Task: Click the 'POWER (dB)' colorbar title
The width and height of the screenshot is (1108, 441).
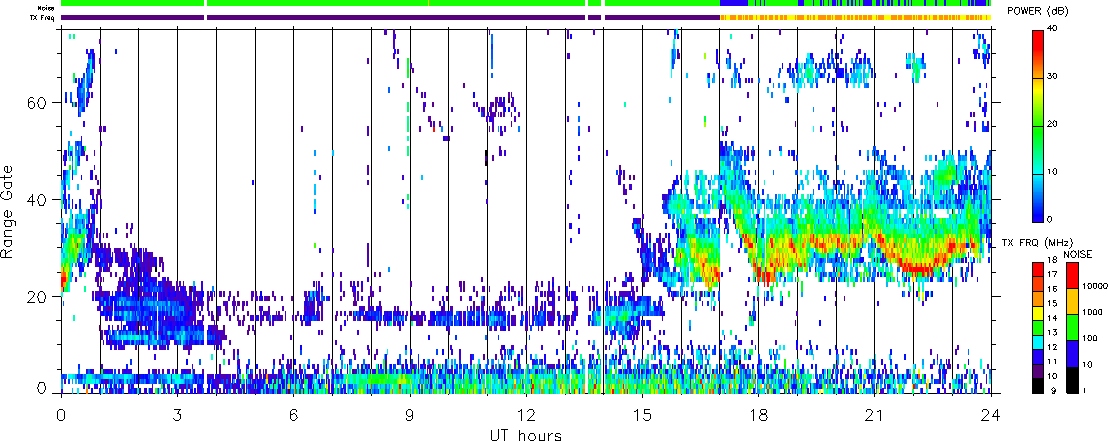Action: tap(1039, 11)
